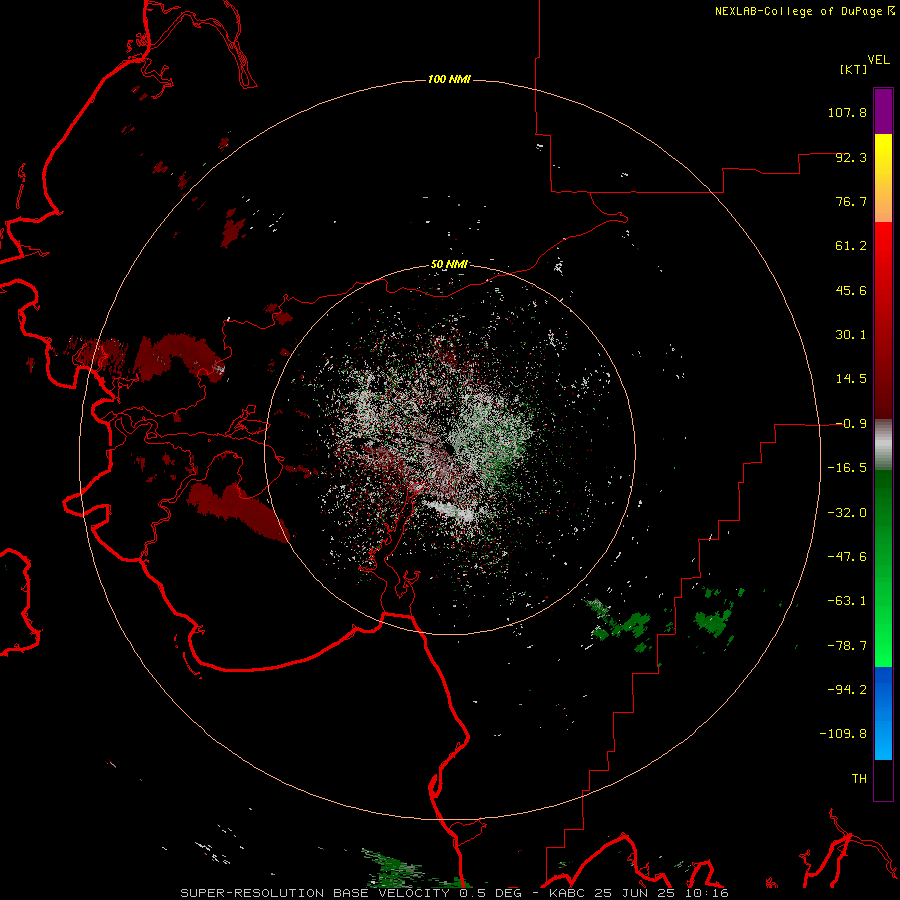Image resolution: width=900 pixels, height=900 pixels.
Task: Select the 14.5 velocity scale value
Action: pos(851,379)
